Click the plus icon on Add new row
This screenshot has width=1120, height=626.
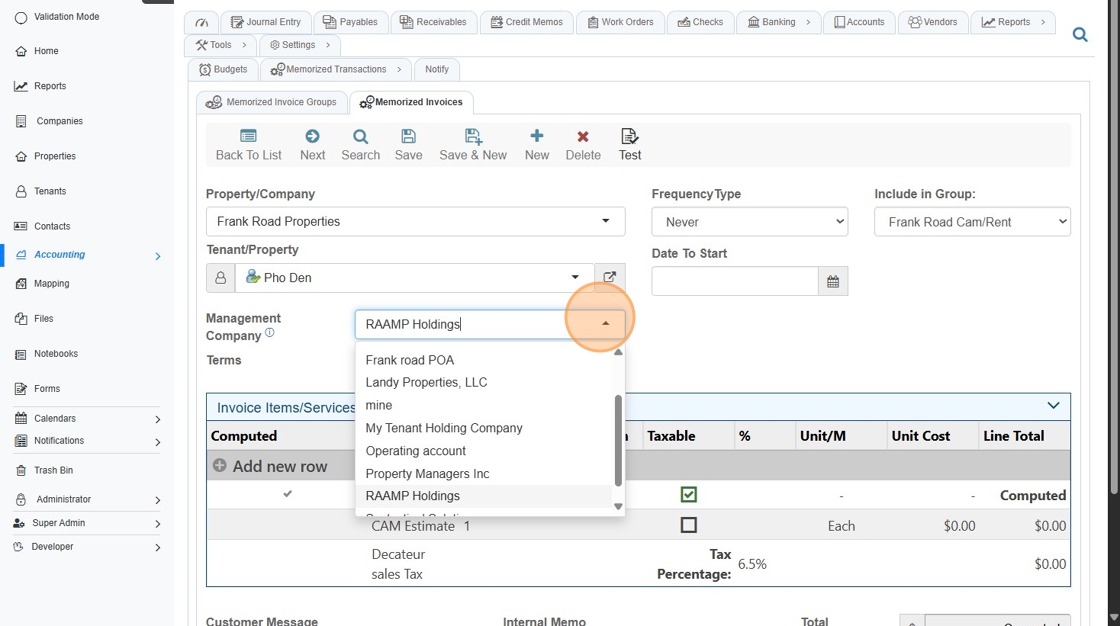220,466
